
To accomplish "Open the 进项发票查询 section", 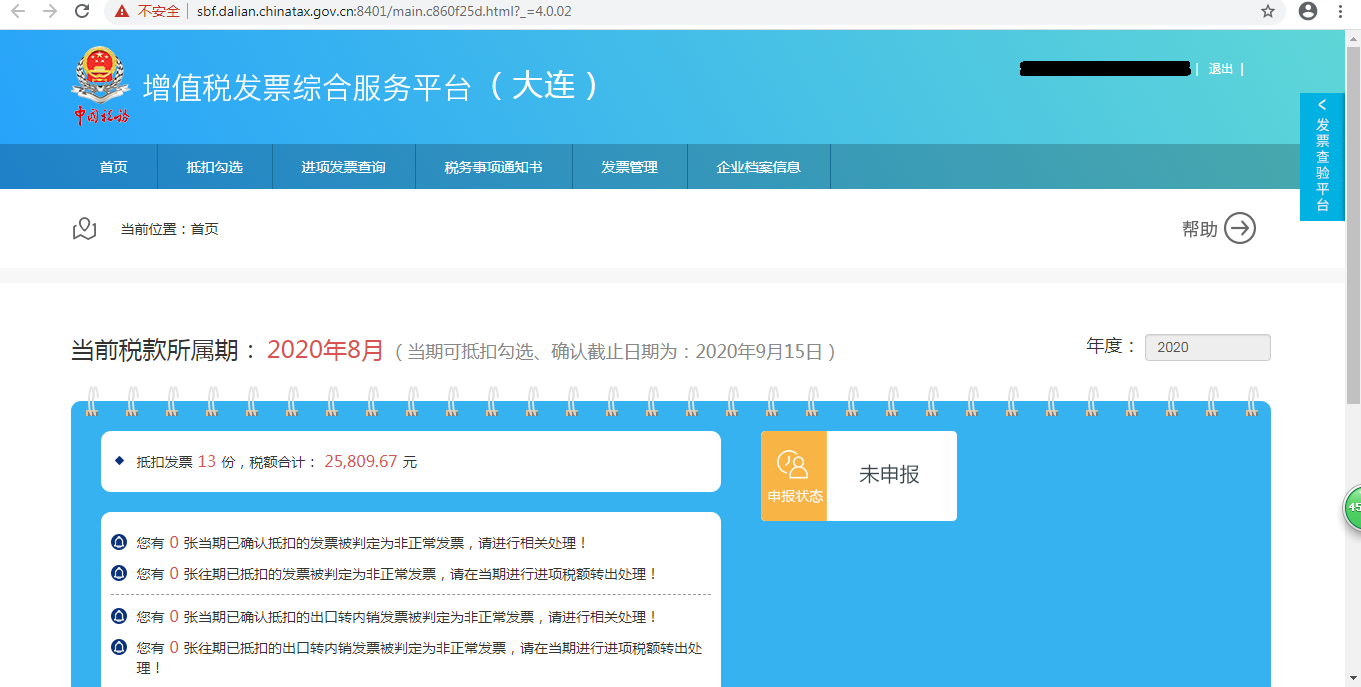I will pyautogui.click(x=343, y=166).
